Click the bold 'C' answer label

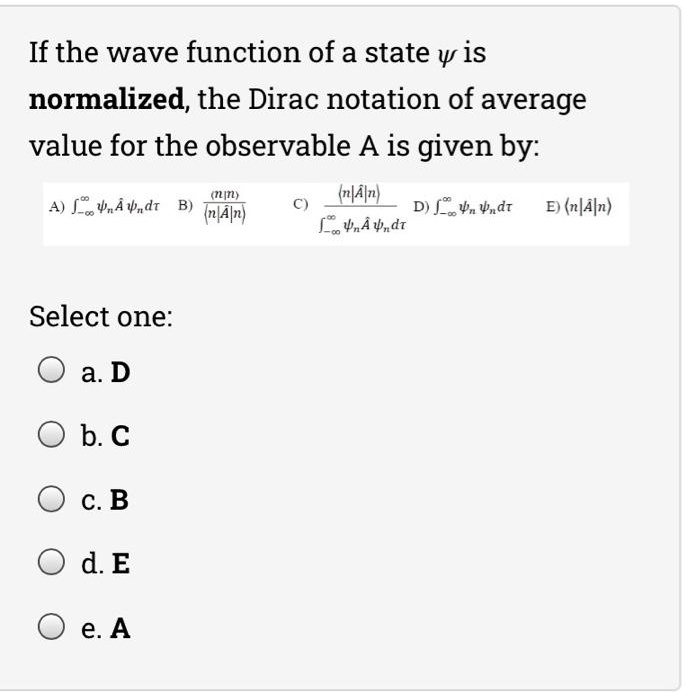point(120,437)
